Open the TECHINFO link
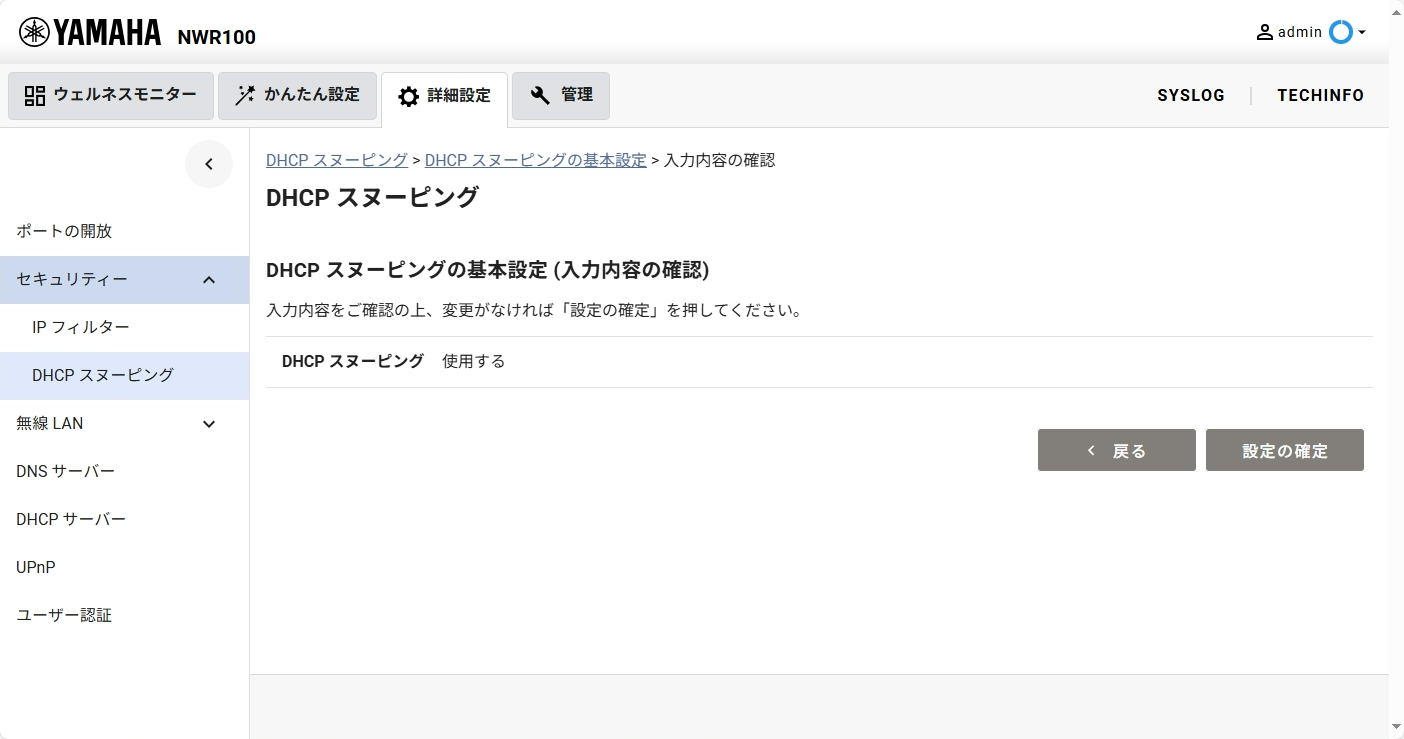 tap(1320, 96)
